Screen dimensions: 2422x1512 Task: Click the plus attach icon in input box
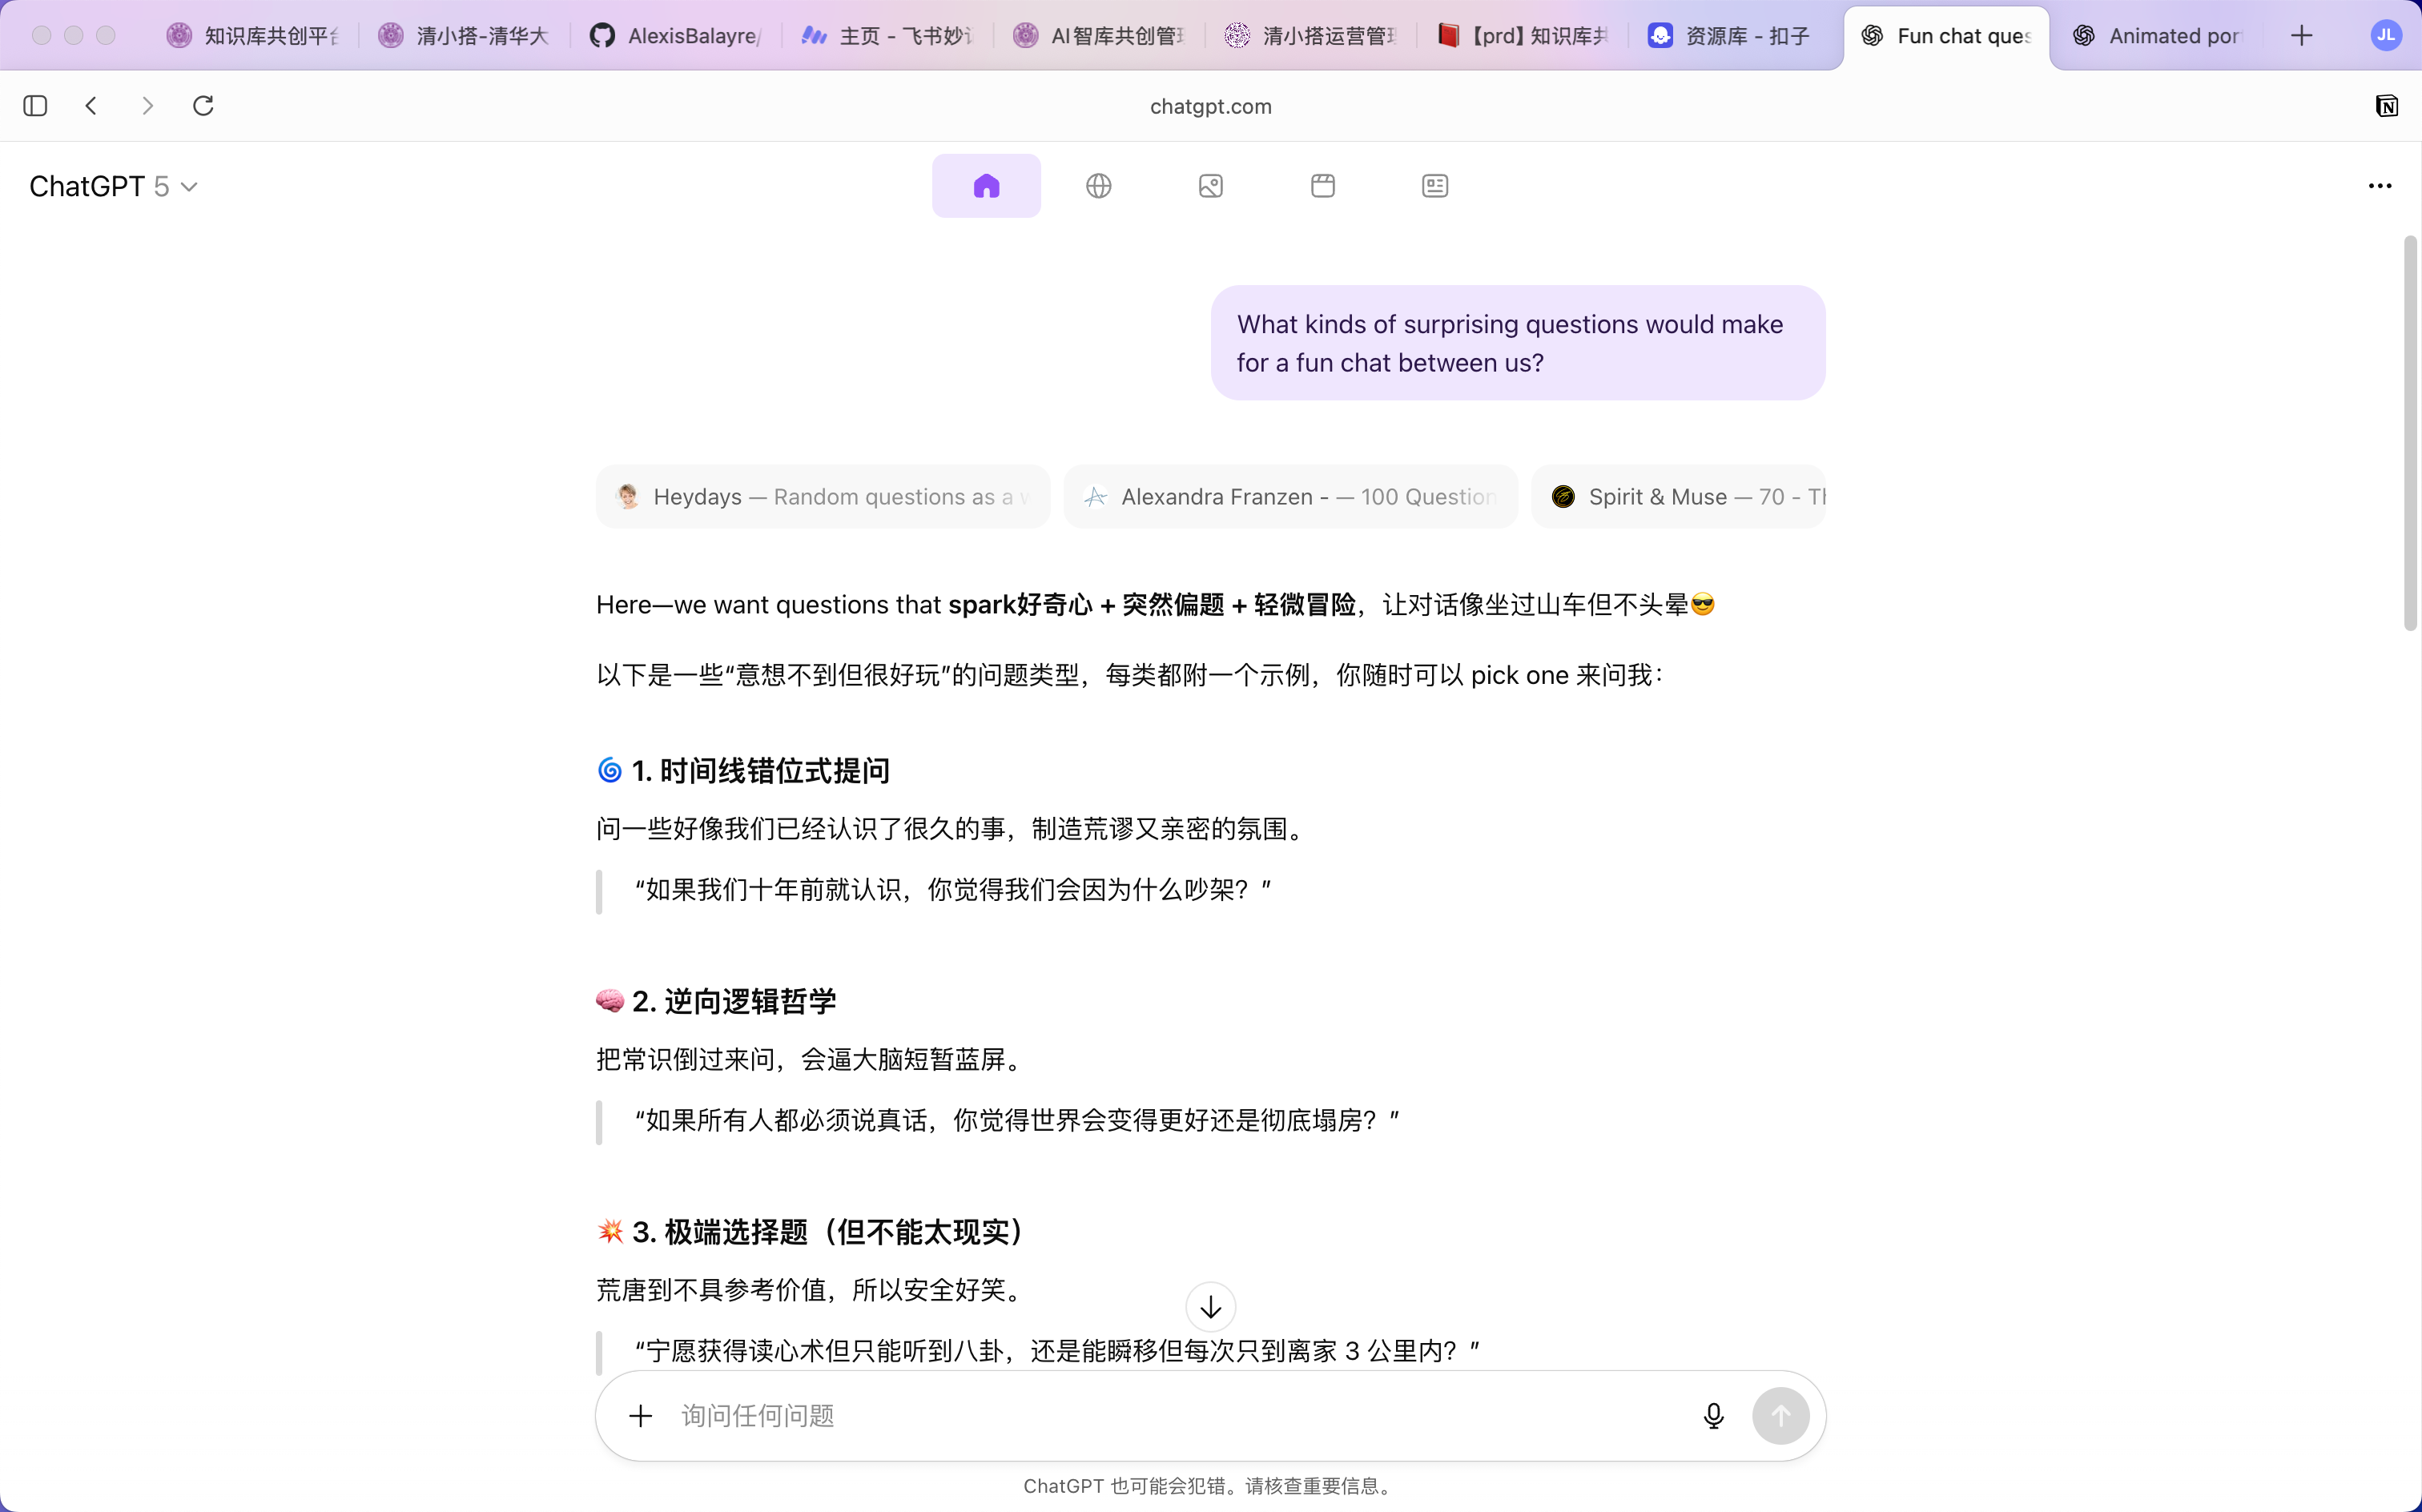pyautogui.click(x=640, y=1415)
